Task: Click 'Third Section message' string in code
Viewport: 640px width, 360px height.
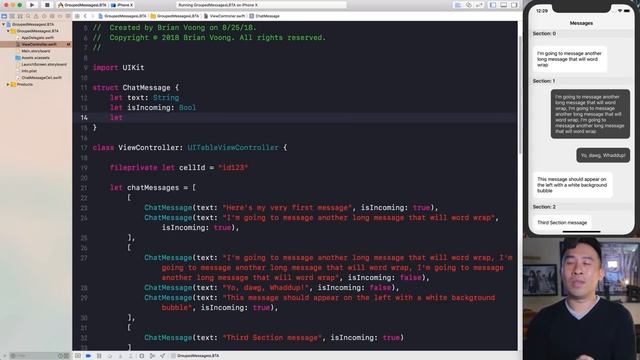Action: [x=272, y=338]
